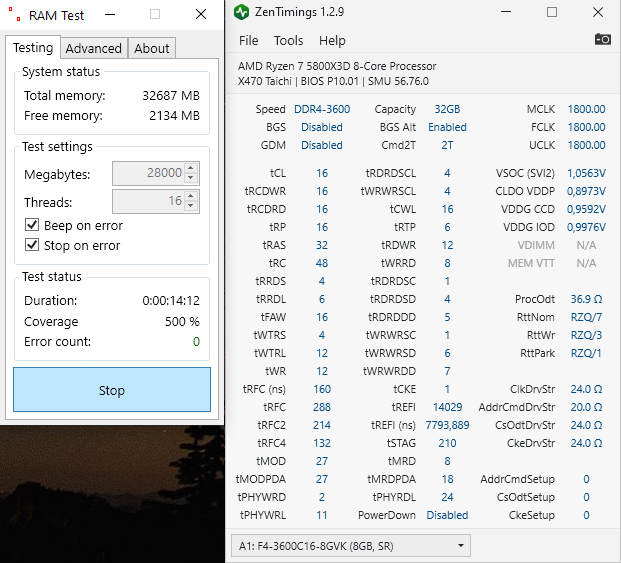The image size is (621, 563).
Task: Click the VDDG CCD 0,9592V value
Action: click(586, 209)
